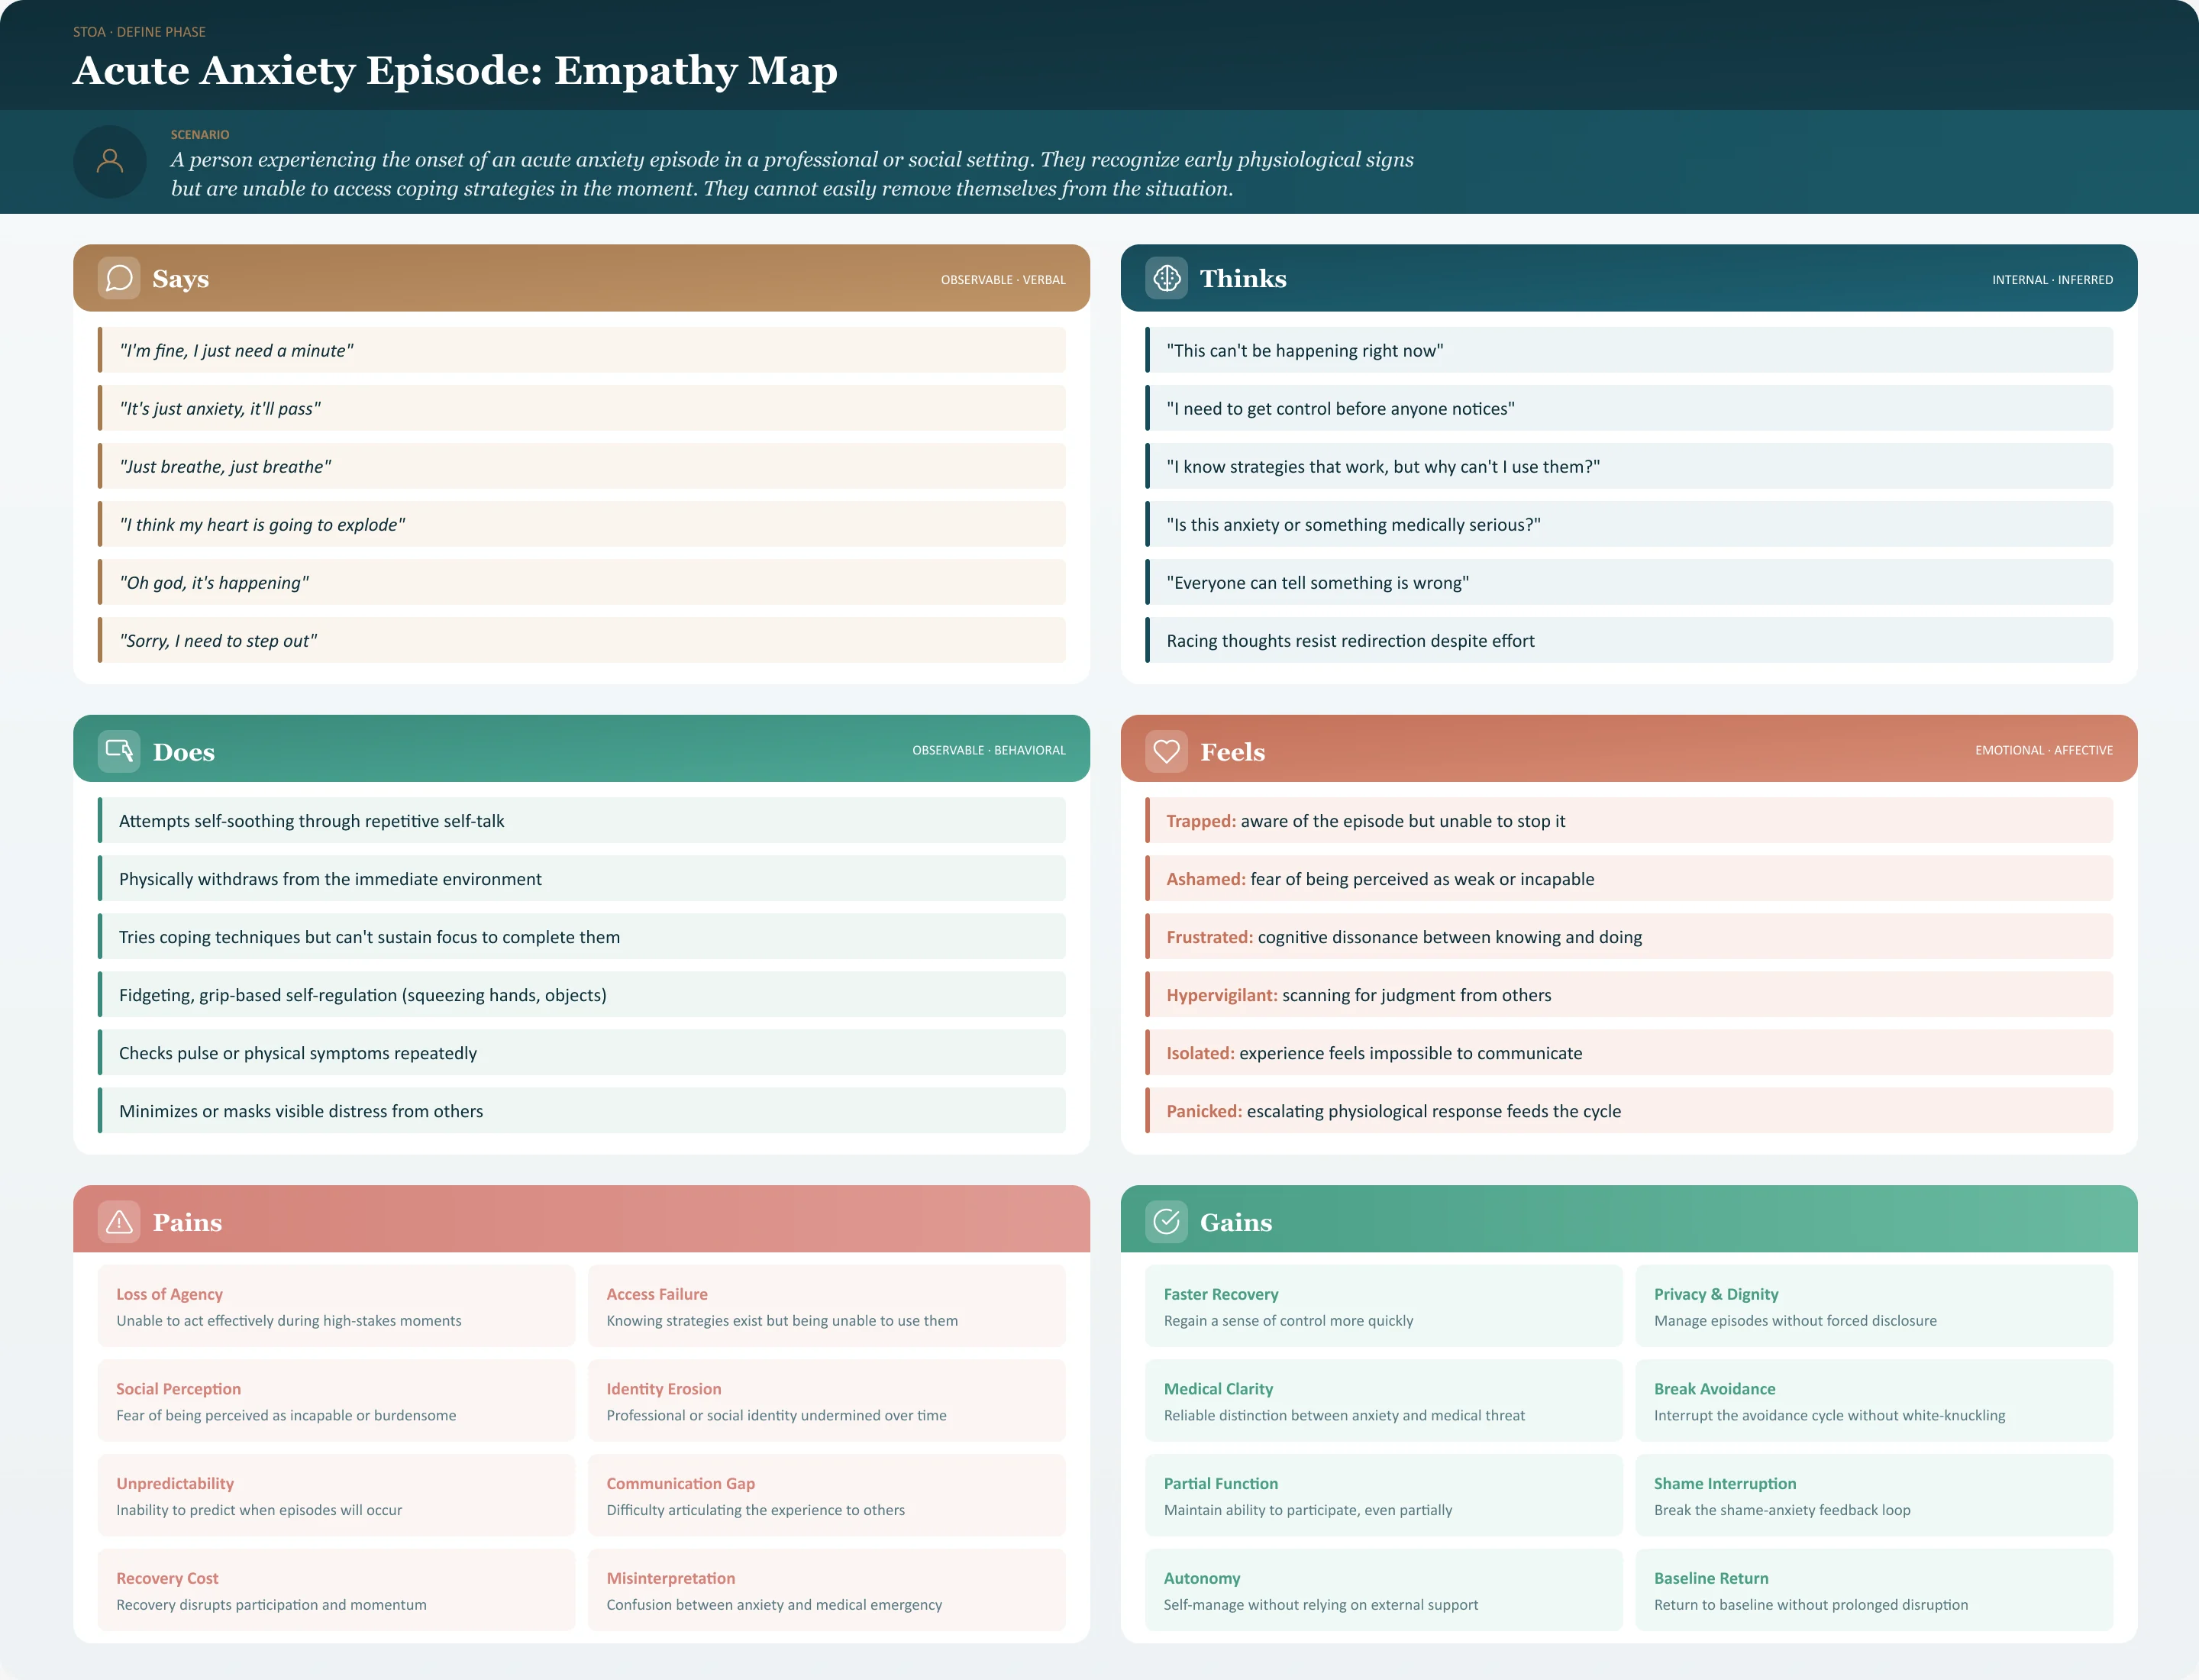Image resolution: width=2199 pixels, height=1680 pixels.
Task: Select the Recovery Cost pain card
Action: tap(337, 1590)
